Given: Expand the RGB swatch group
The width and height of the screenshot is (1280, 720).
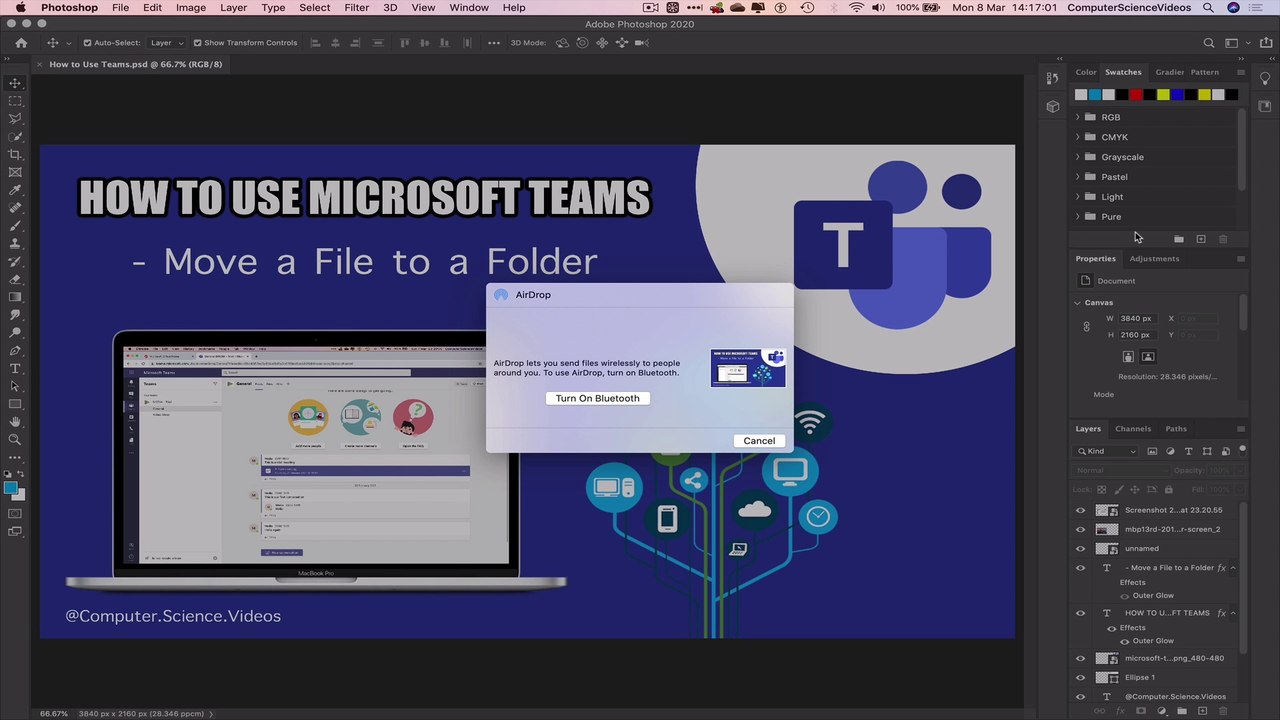Looking at the screenshot, I should pos(1078,117).
